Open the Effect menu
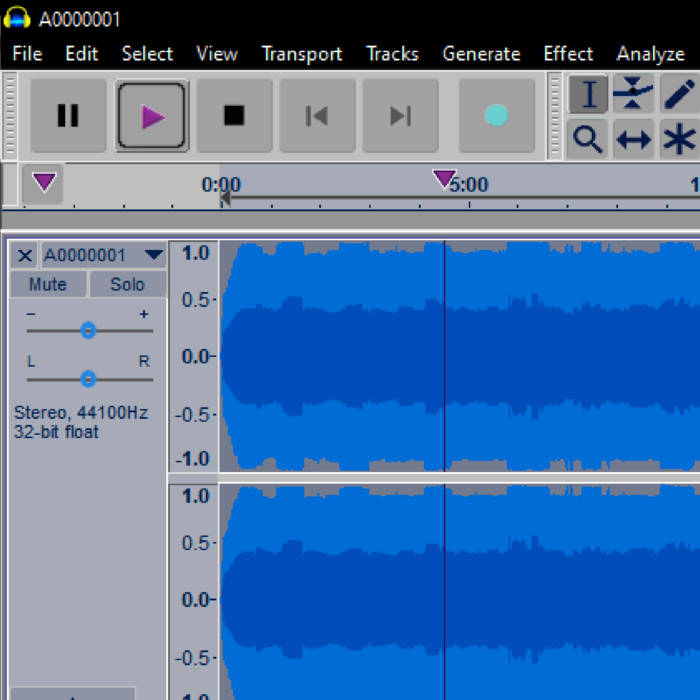This screenshot has height=700, width=700. (568, 54)
